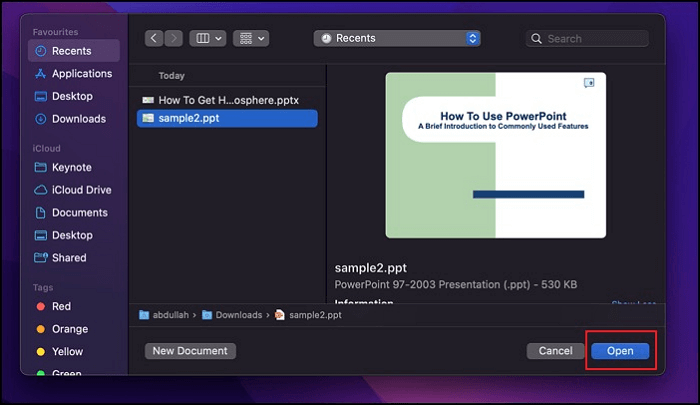Select Desktop under Favourites
Image resolution: width=700 pixels, height=405 pixels.
(x=74, y=96)
